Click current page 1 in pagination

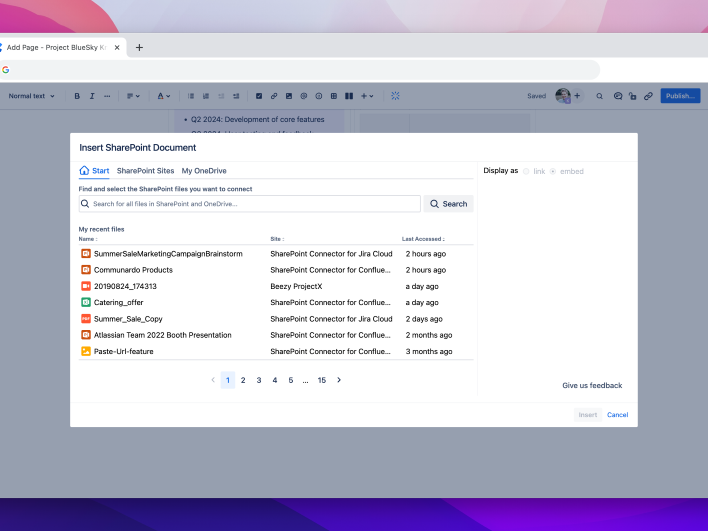[x=228, y=380]
